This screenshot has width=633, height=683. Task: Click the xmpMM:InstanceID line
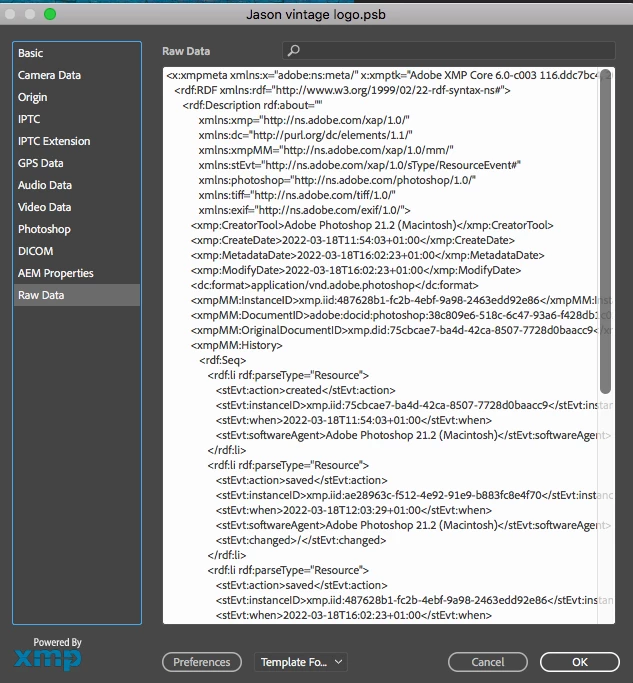(x=401, y=300)
